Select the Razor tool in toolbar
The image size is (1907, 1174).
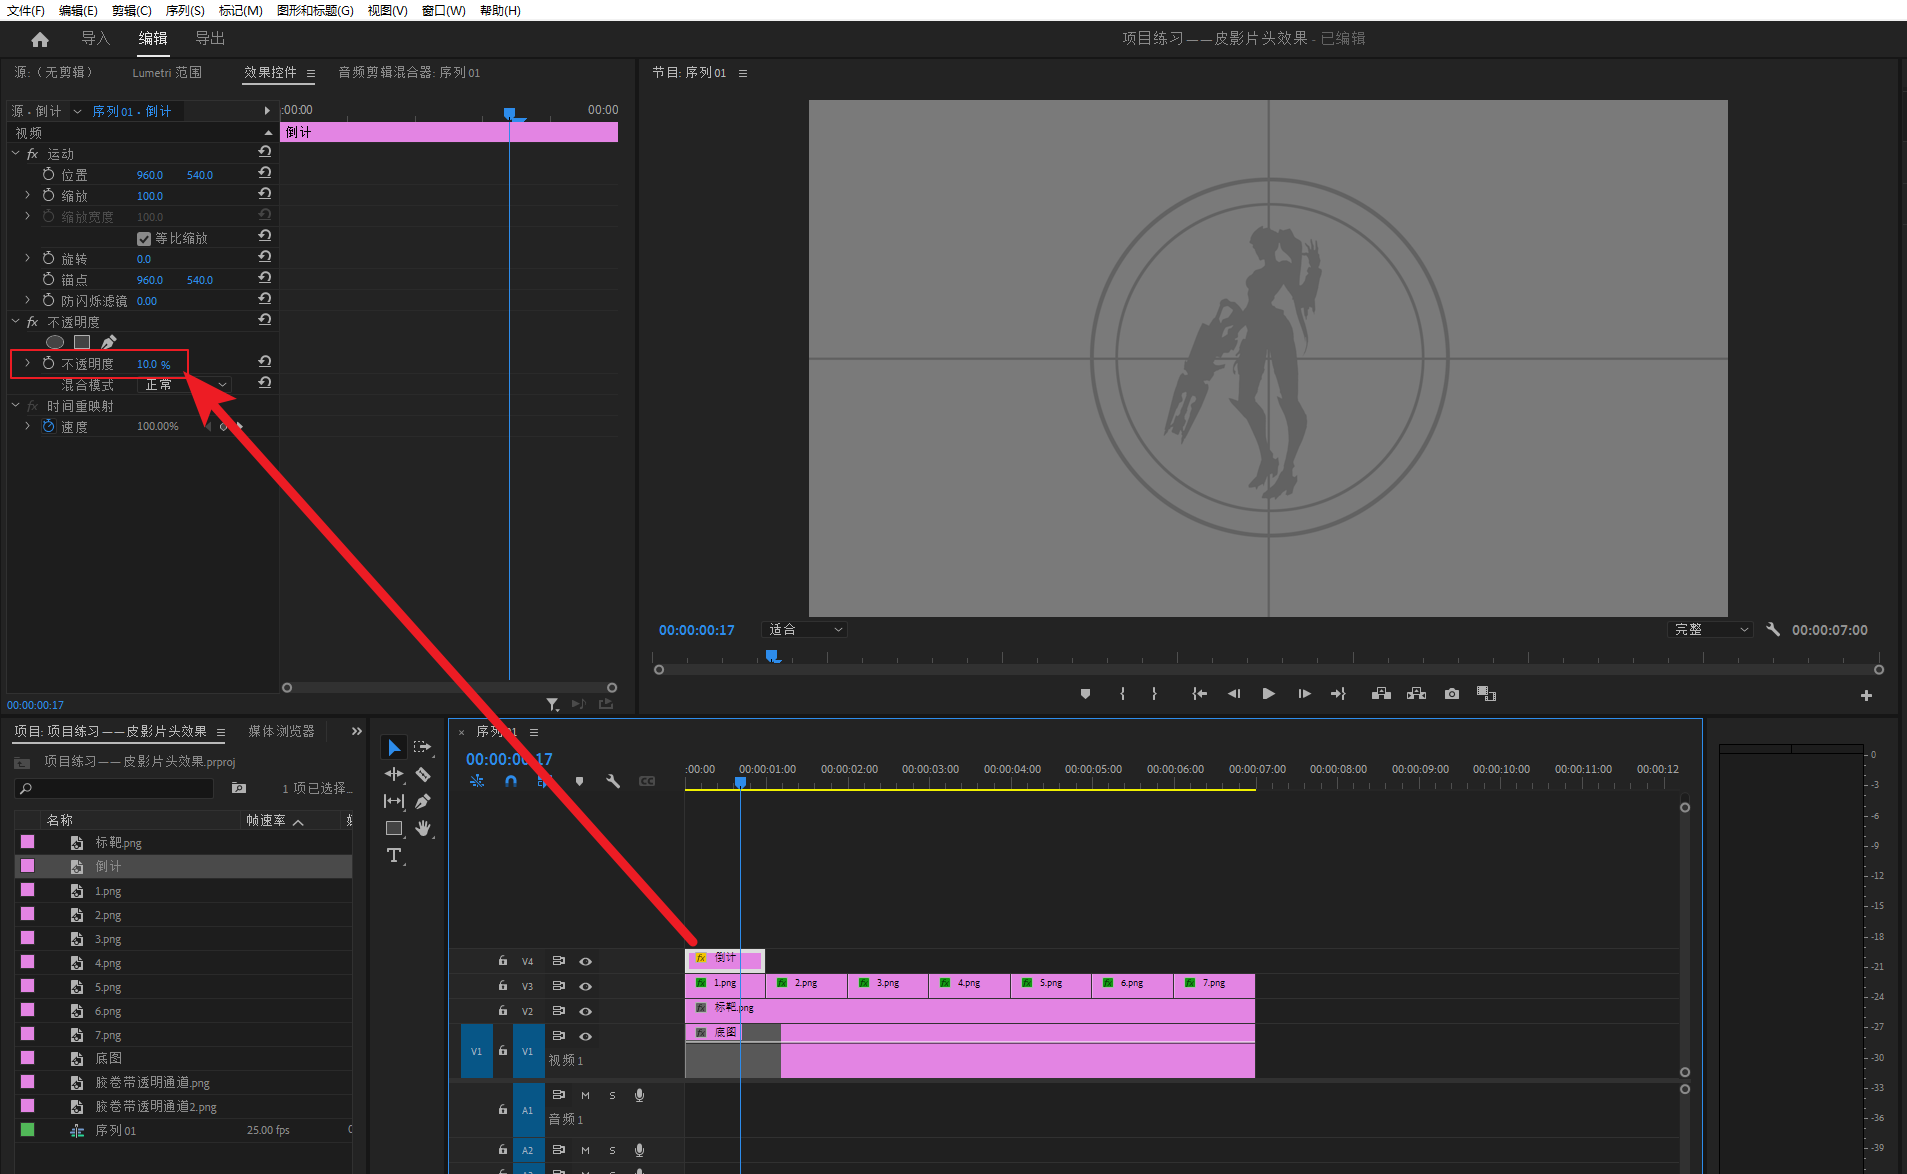423,774
